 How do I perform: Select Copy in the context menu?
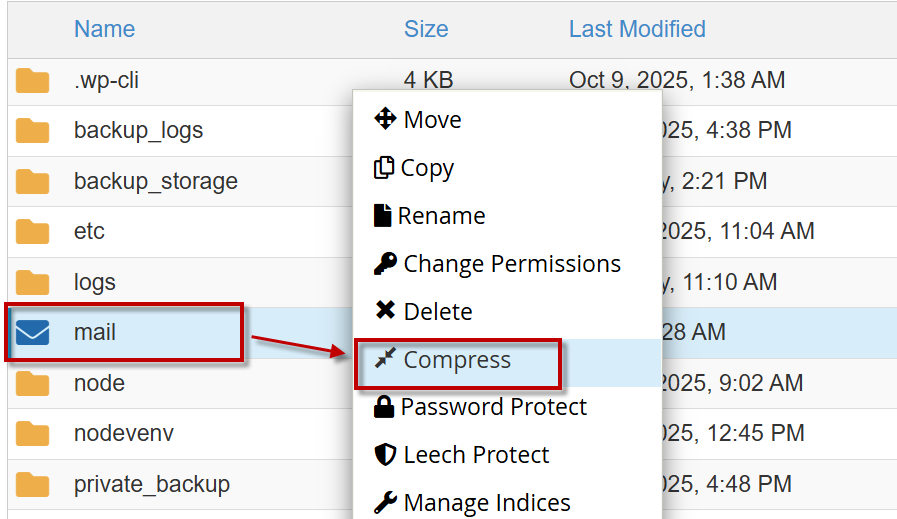point(427,168)
